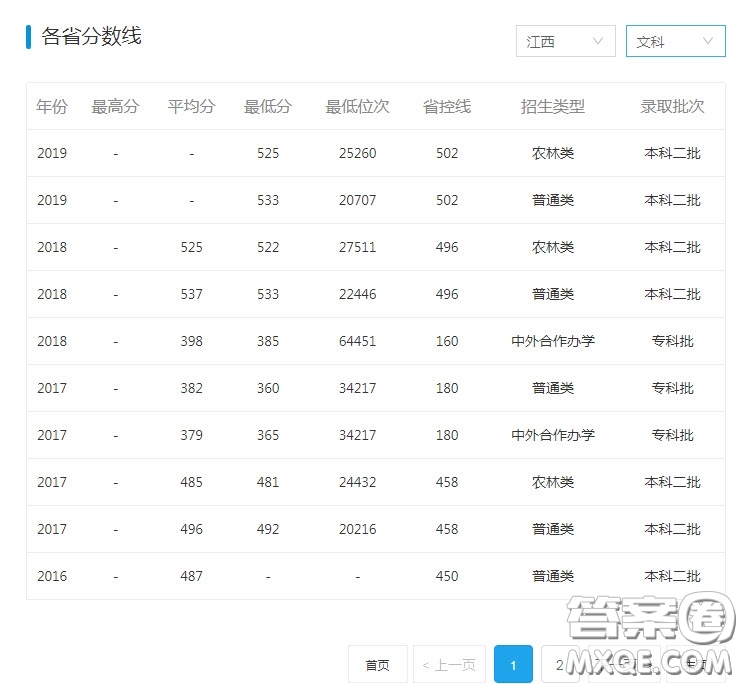Select the rank value 24432
This screenshot has height=684, width=743.
(357, 482)
